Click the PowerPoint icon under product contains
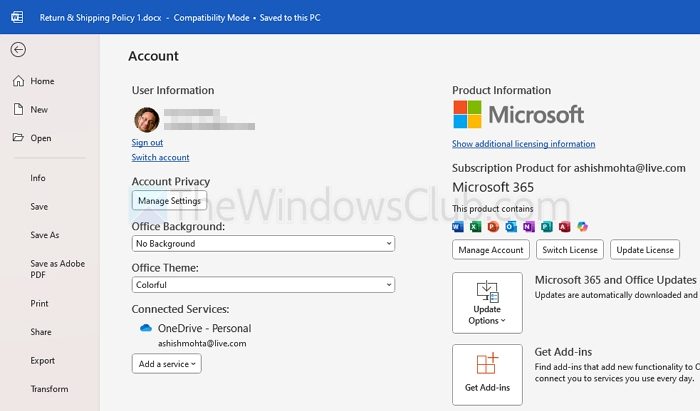The image size is (700, 411). pos(493,227)
